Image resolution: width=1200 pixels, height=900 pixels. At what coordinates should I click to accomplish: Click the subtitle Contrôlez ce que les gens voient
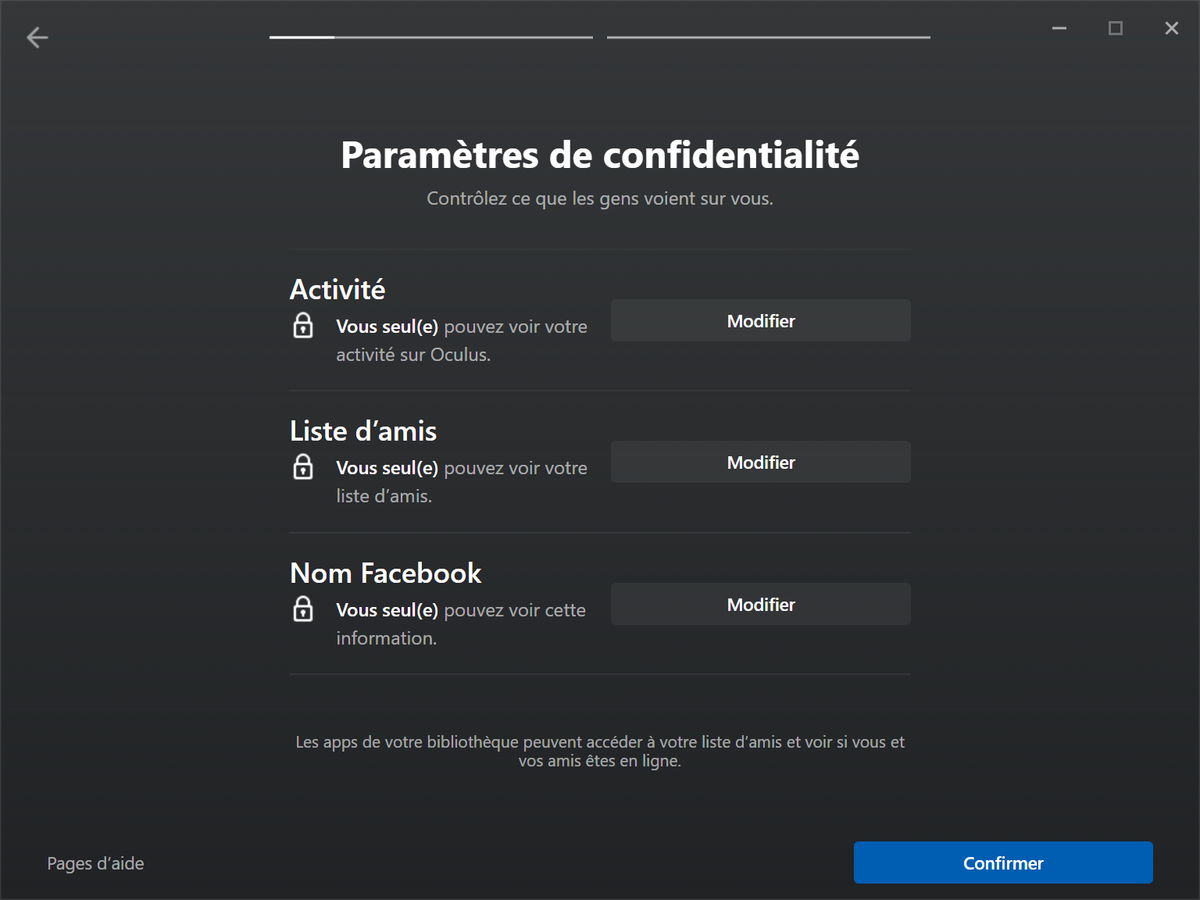[600, 198]
